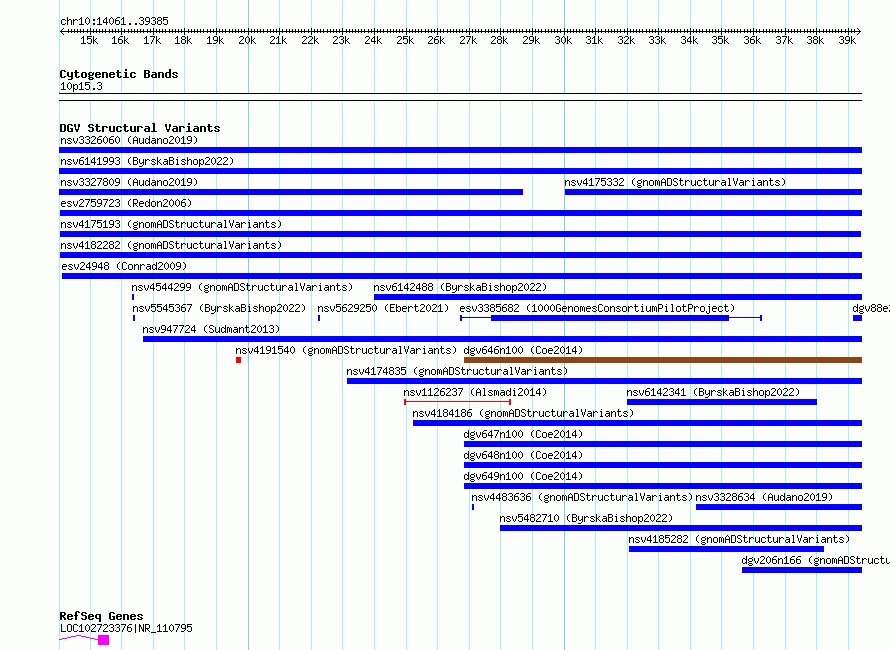This screenshot has height=650, width=890.
Task: Click dgv647n100 (Coe2014) label
Action: pyautogui.click(x=523, y=434)
